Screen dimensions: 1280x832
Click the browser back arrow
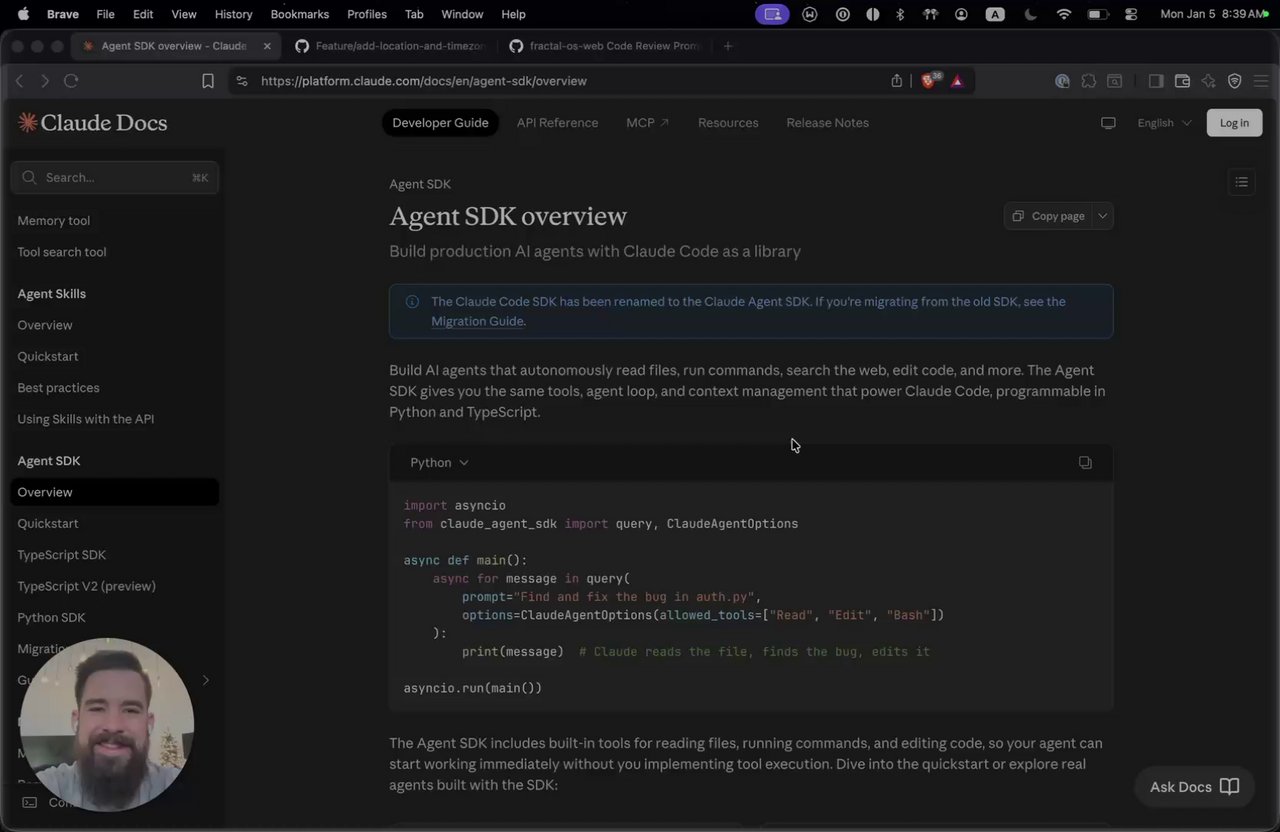click(19, 81)
